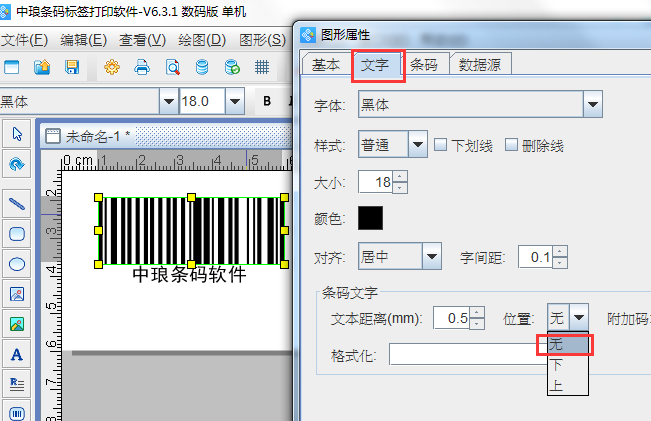Open the 对齐 alignment dropdown
651x421 pixels.
point(431,257)
